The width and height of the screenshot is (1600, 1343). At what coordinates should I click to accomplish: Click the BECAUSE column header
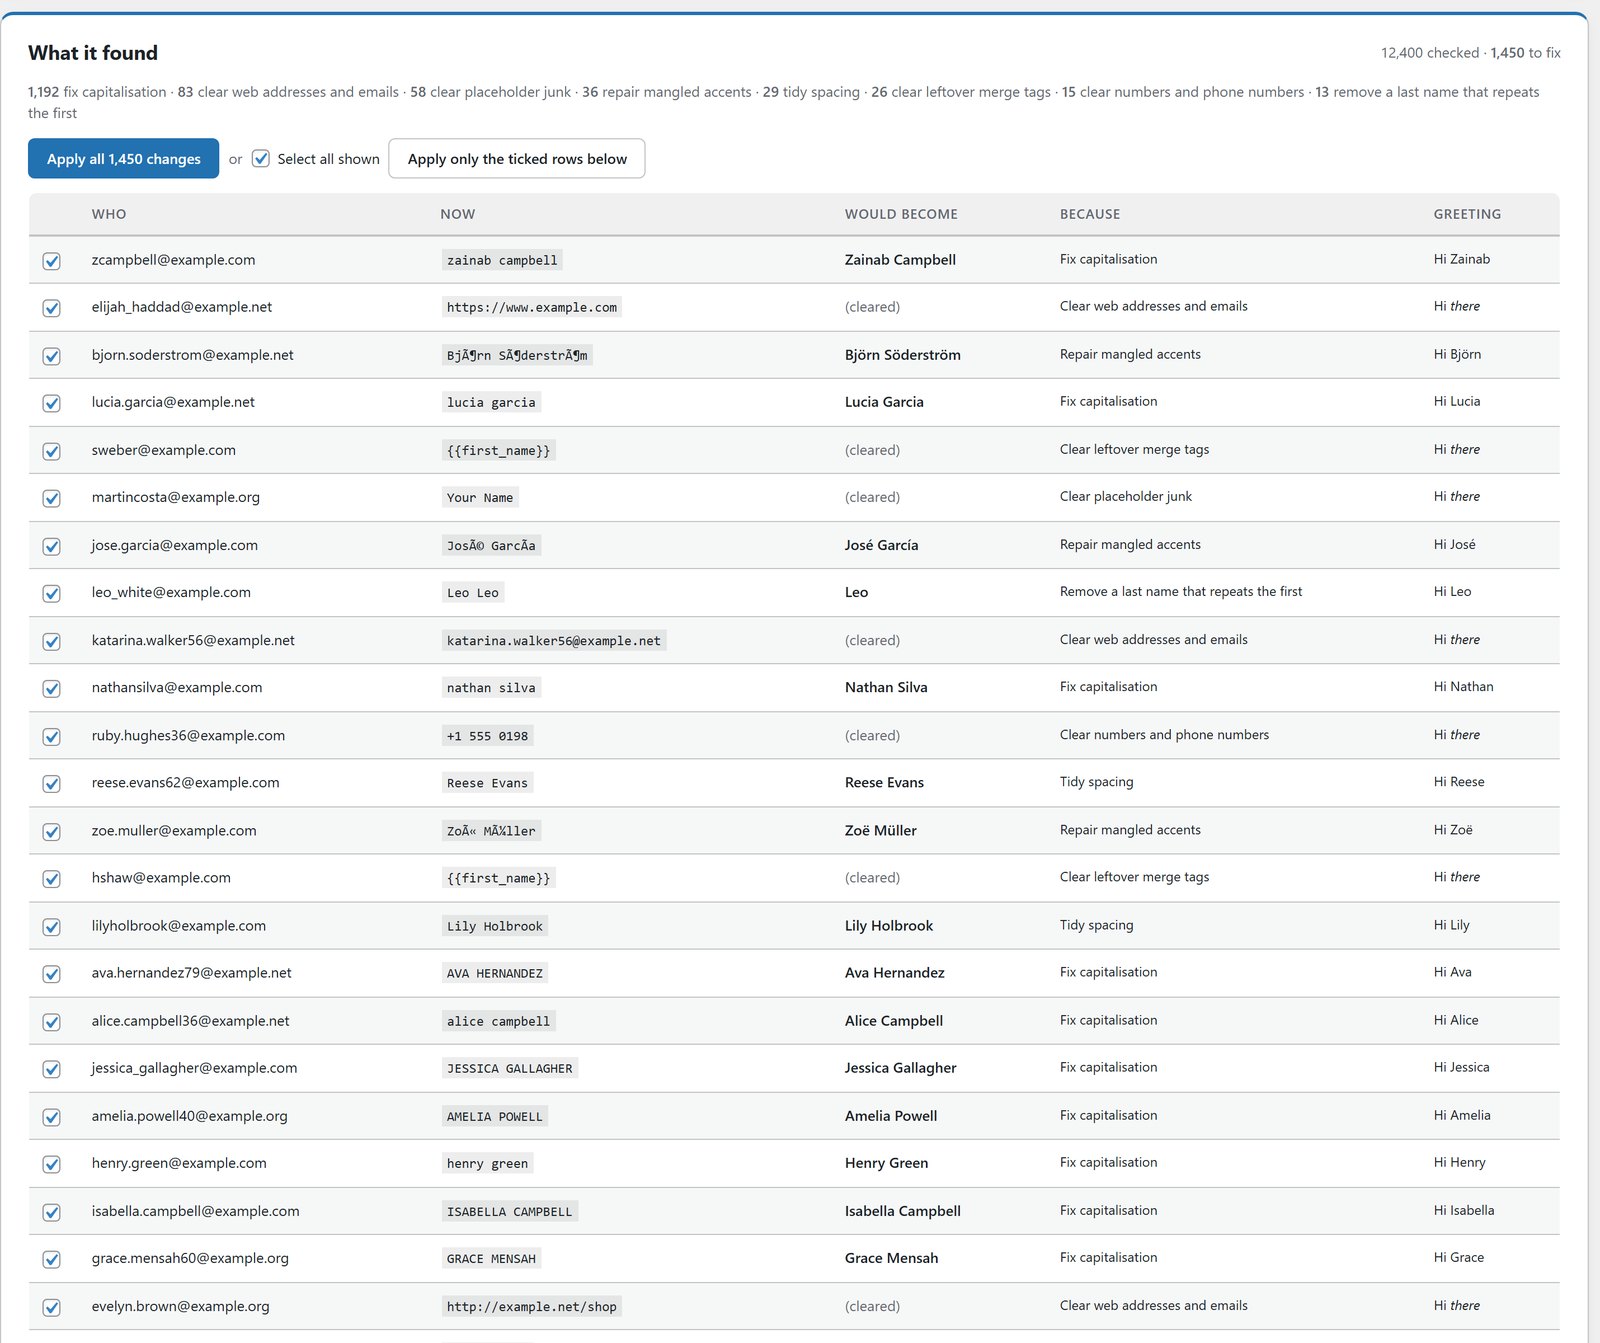1090,214
